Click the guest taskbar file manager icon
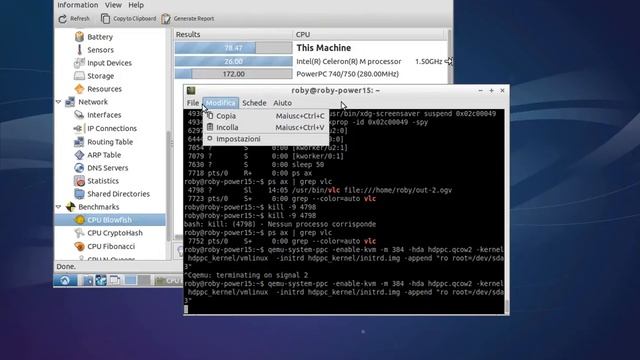This screenshot has height=360, width=640. 88,280
